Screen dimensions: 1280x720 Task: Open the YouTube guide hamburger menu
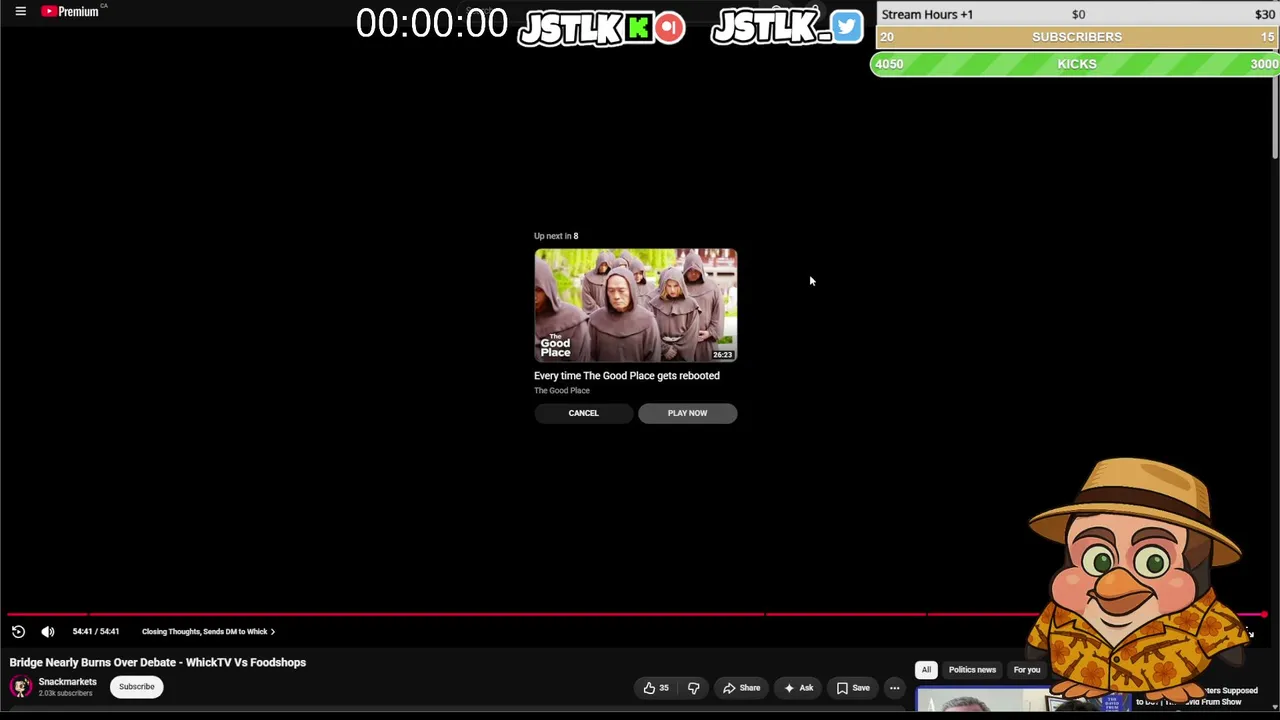[20, 11]
